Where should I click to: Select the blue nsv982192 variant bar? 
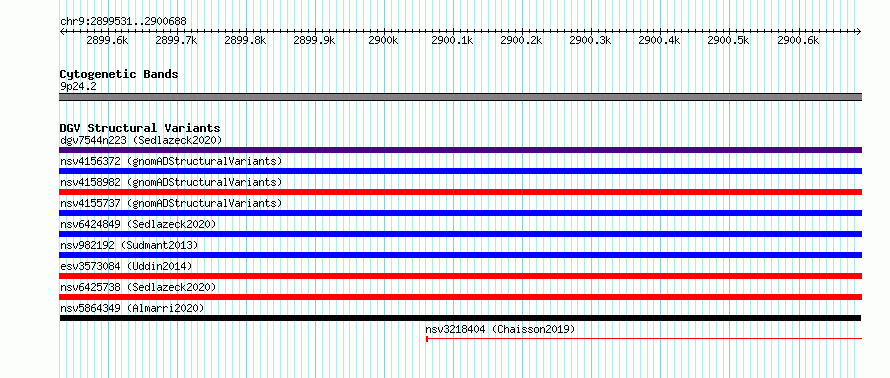[460, 255]
